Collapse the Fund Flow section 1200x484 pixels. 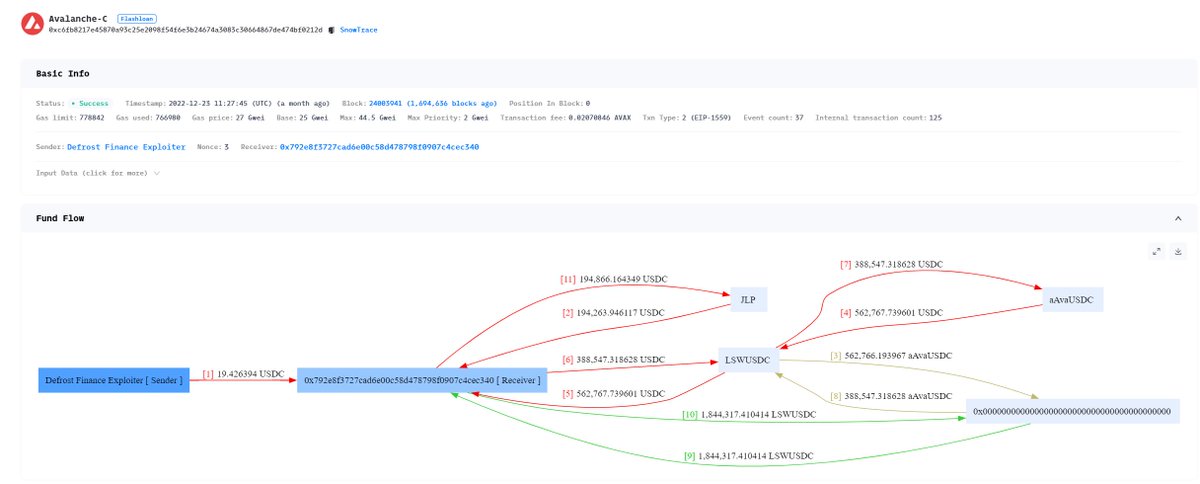point(1178,218)
